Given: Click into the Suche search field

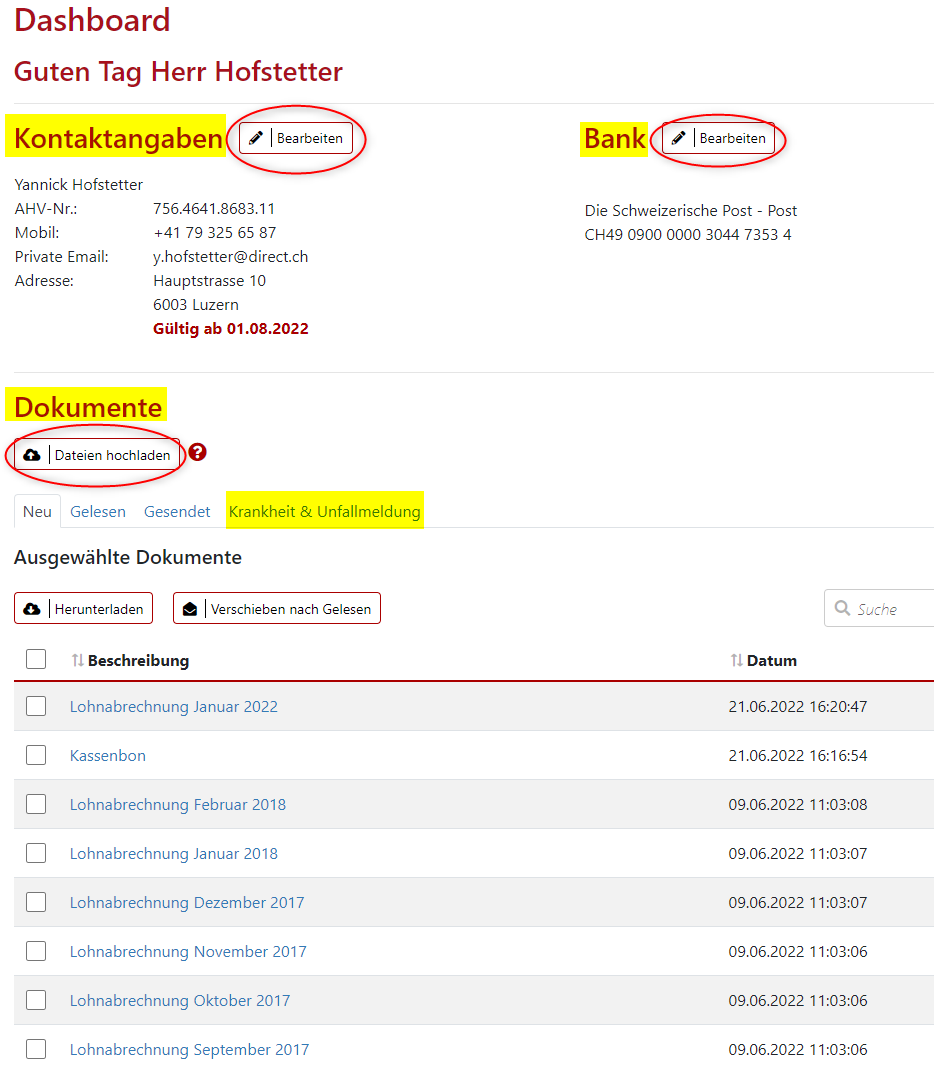Looking at the screenshot, I should coord(890,609).
